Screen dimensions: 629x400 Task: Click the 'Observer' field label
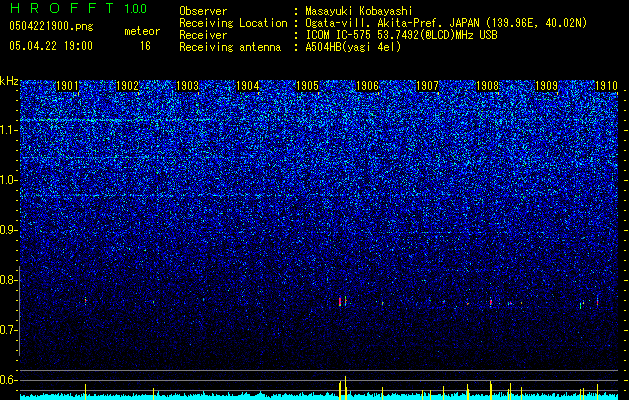[x=203, y=11]
